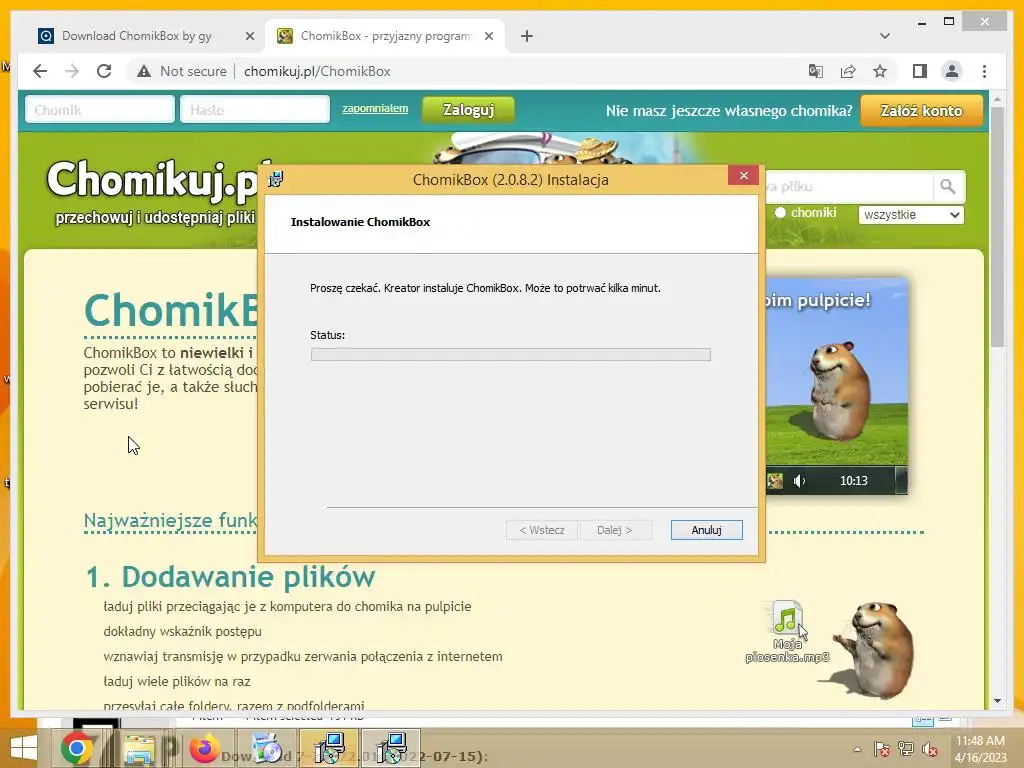Click scrollbar down arrow on page
Viewport: 1024px width, 768px height.
coord(997,701)
